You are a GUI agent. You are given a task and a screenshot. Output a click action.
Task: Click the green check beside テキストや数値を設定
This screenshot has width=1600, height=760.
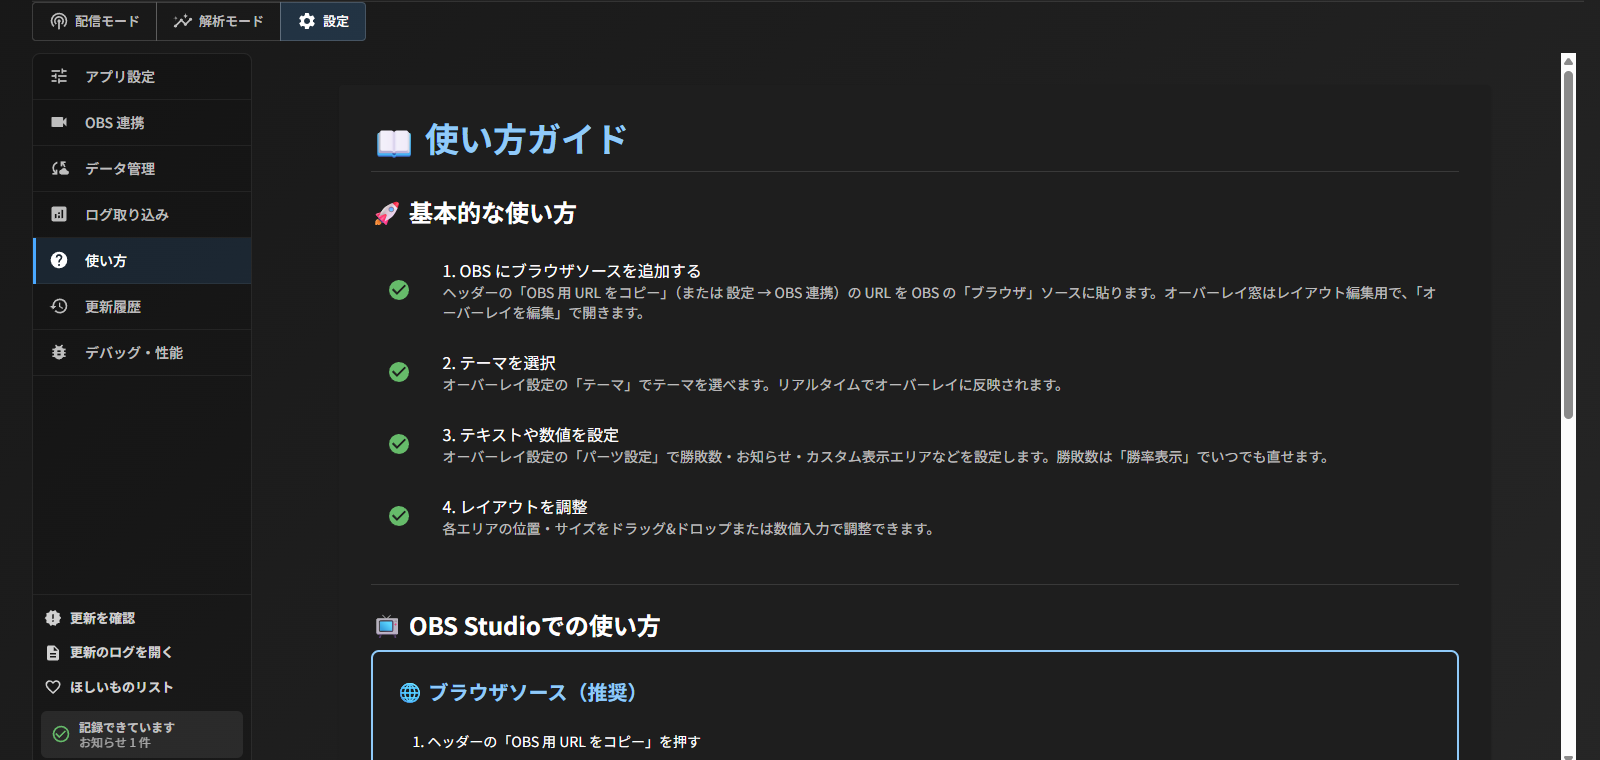[x=399, y=444]
